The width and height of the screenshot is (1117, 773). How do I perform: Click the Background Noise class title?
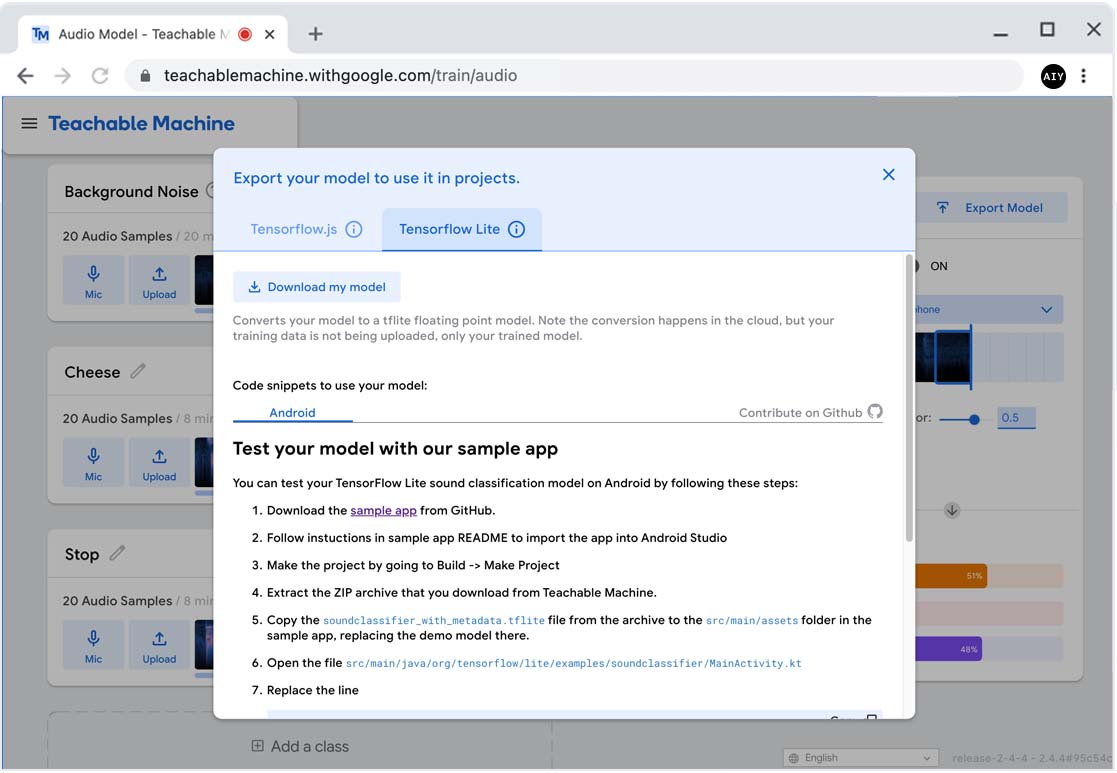(131, 192)
